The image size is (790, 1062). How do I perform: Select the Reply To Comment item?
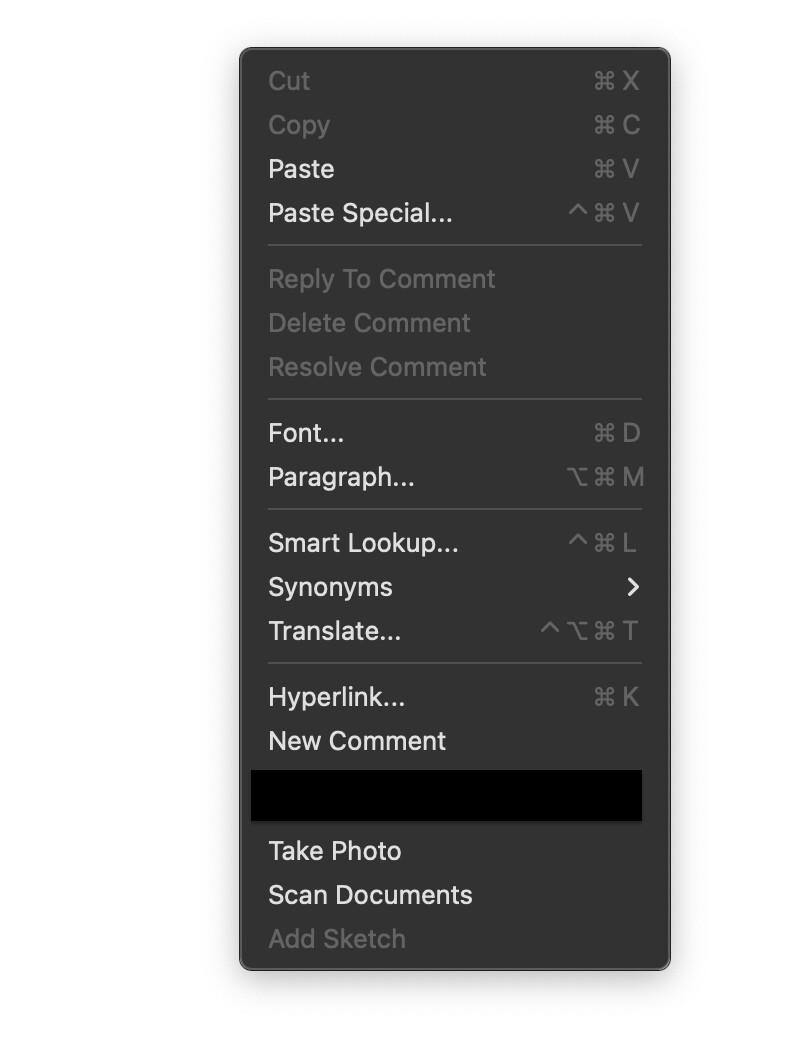pyautogui.click(x=455, y=279)
